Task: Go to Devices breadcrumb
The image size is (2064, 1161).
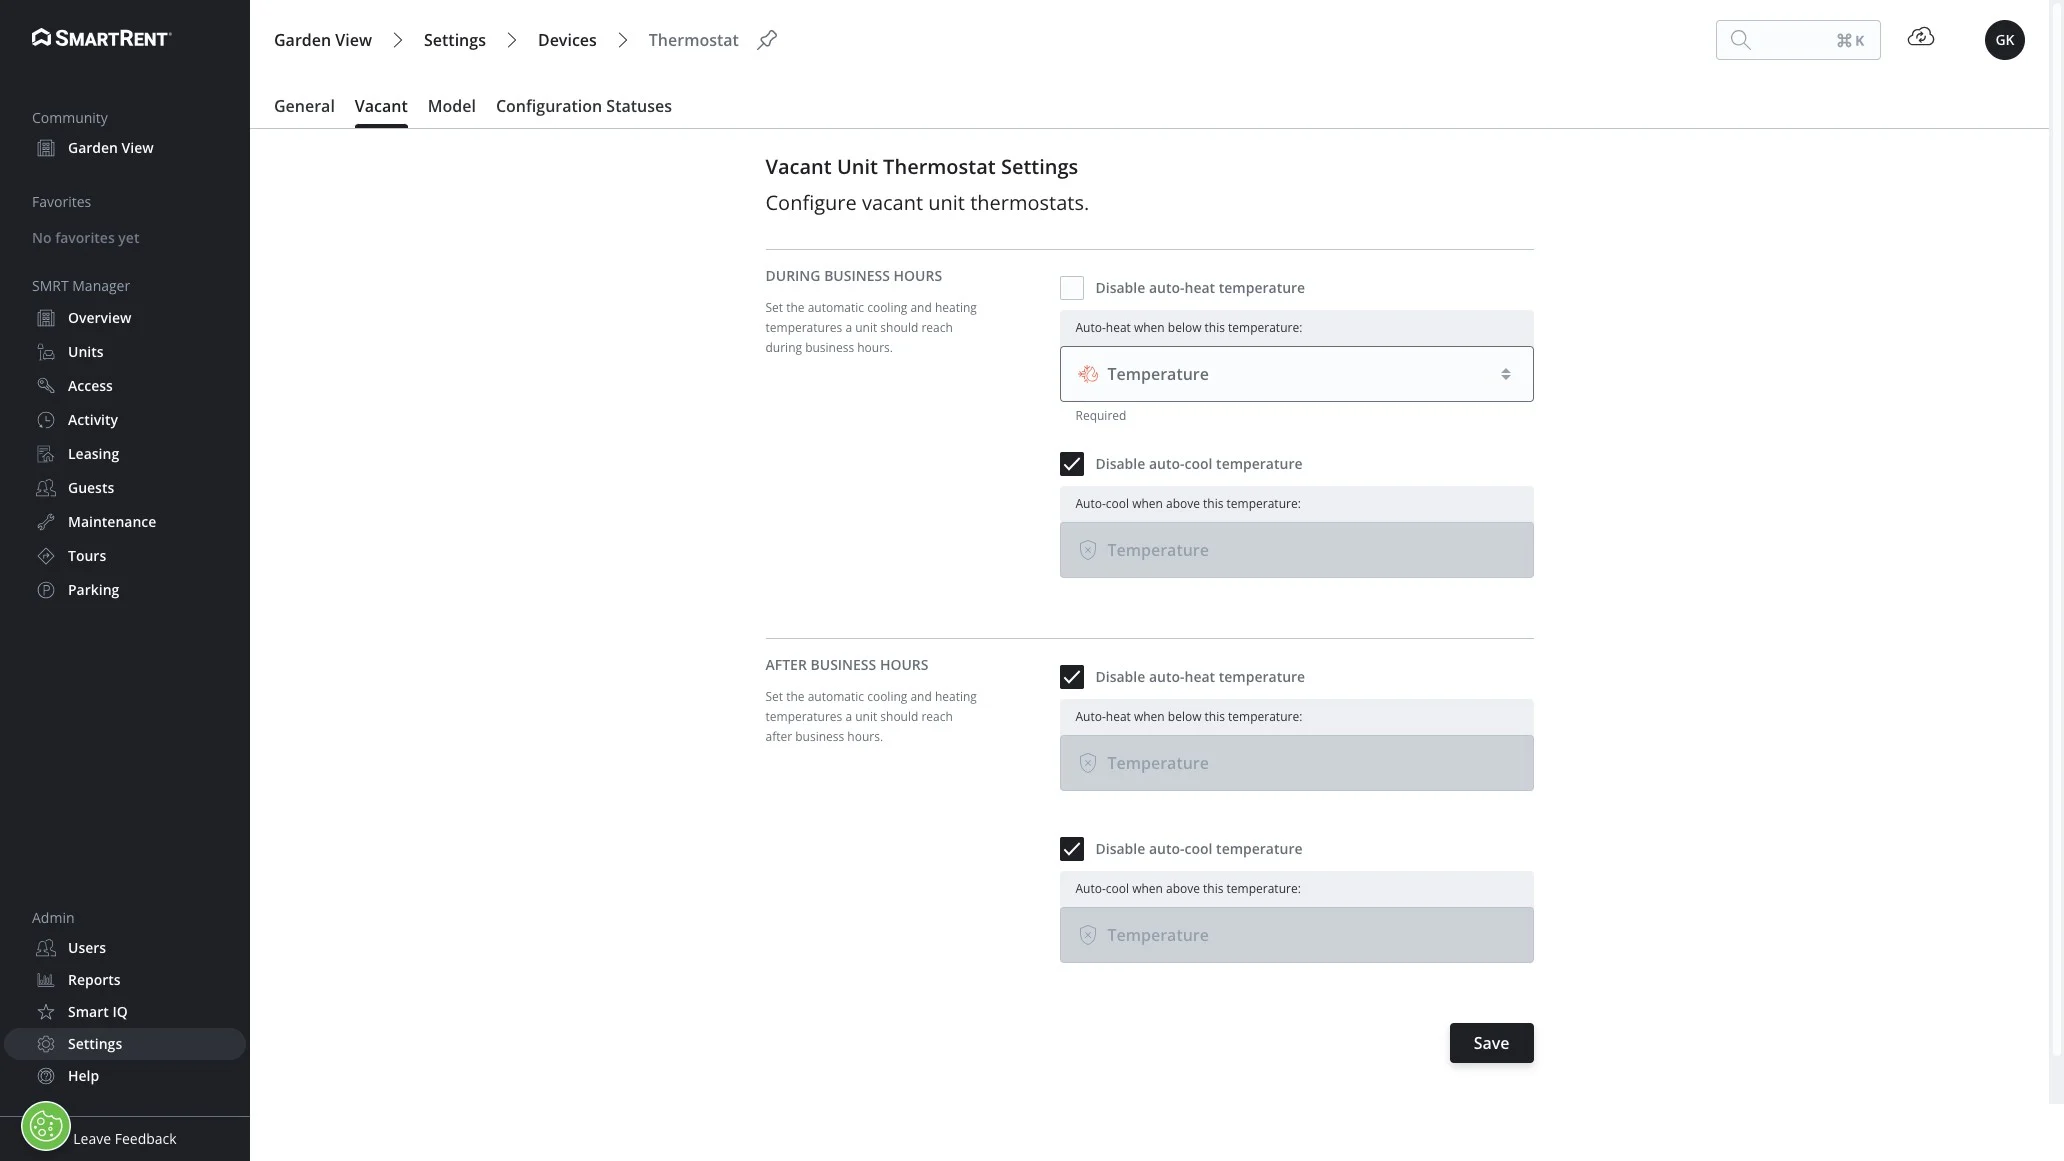Action: [x=567, y=40]
